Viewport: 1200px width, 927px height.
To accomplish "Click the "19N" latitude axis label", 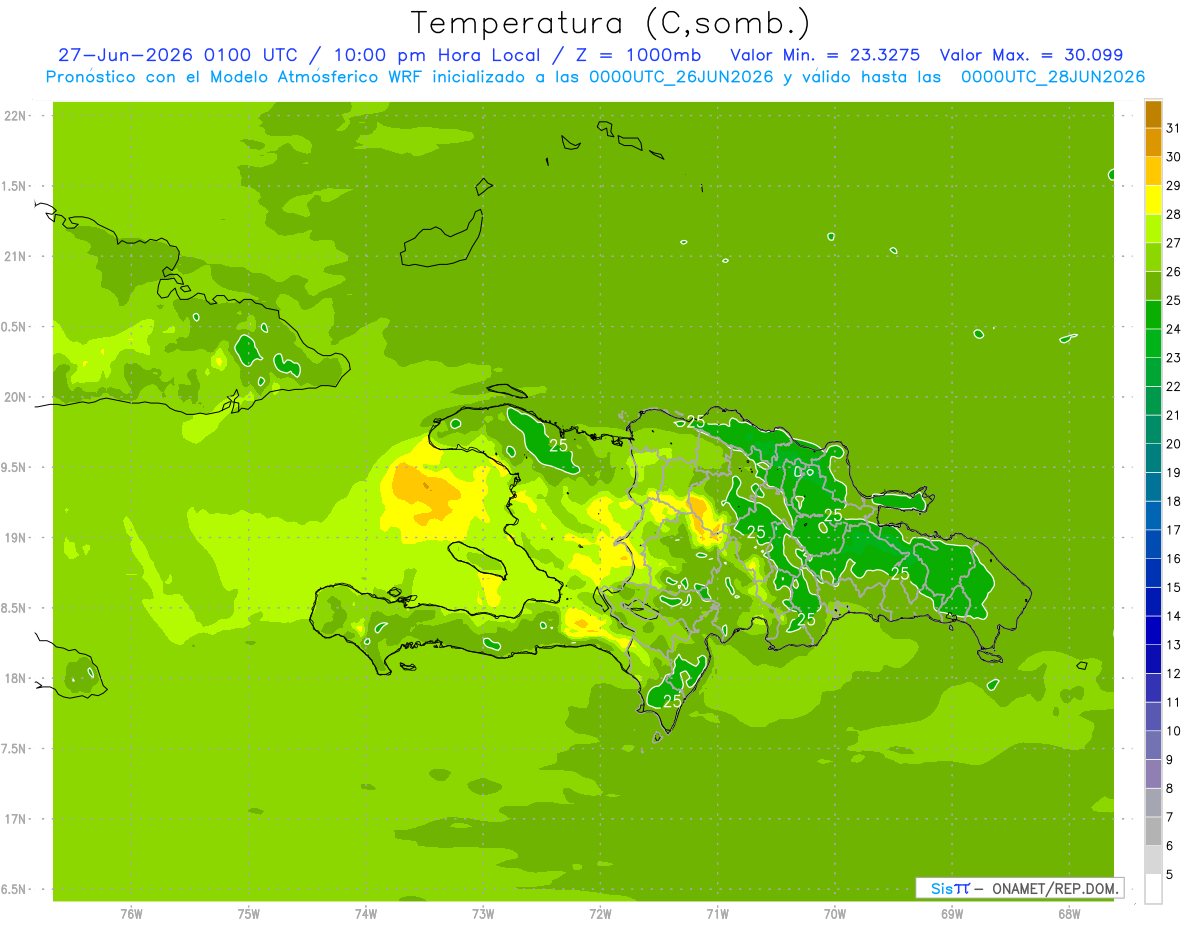I will pos(15,538).
